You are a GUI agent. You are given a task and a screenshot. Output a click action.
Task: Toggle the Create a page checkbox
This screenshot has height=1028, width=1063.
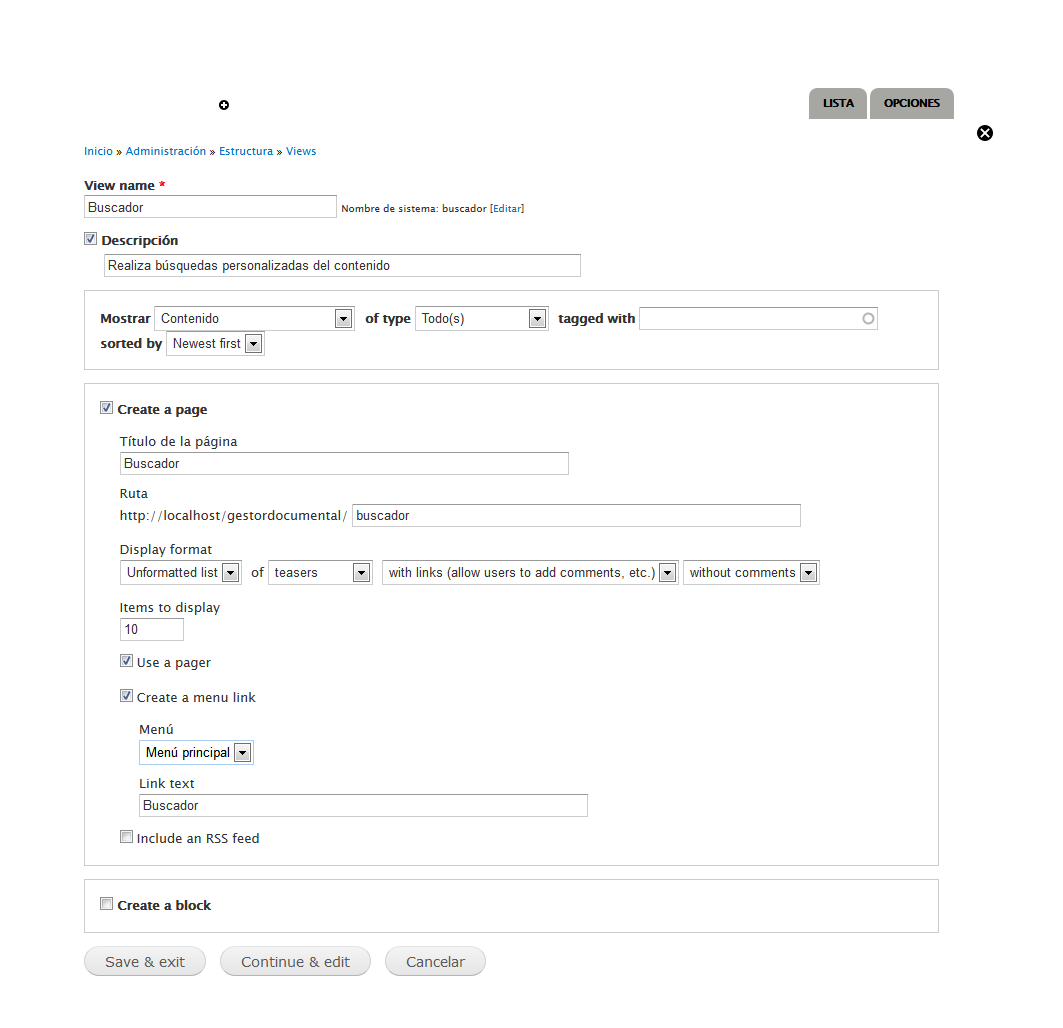(107, 408)
